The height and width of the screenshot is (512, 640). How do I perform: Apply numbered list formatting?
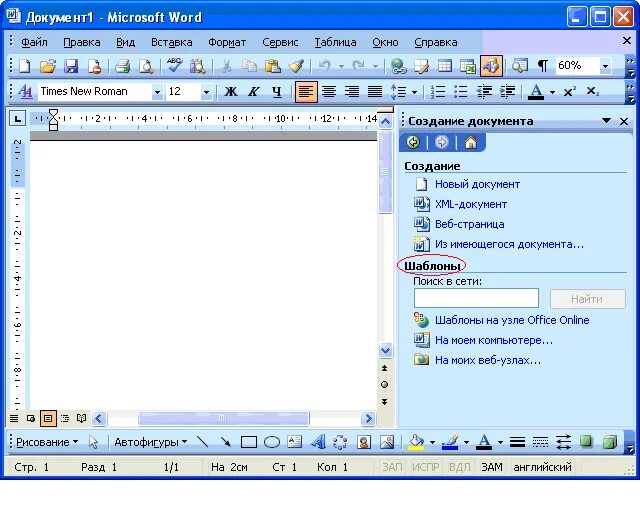(x=438, y=91)
